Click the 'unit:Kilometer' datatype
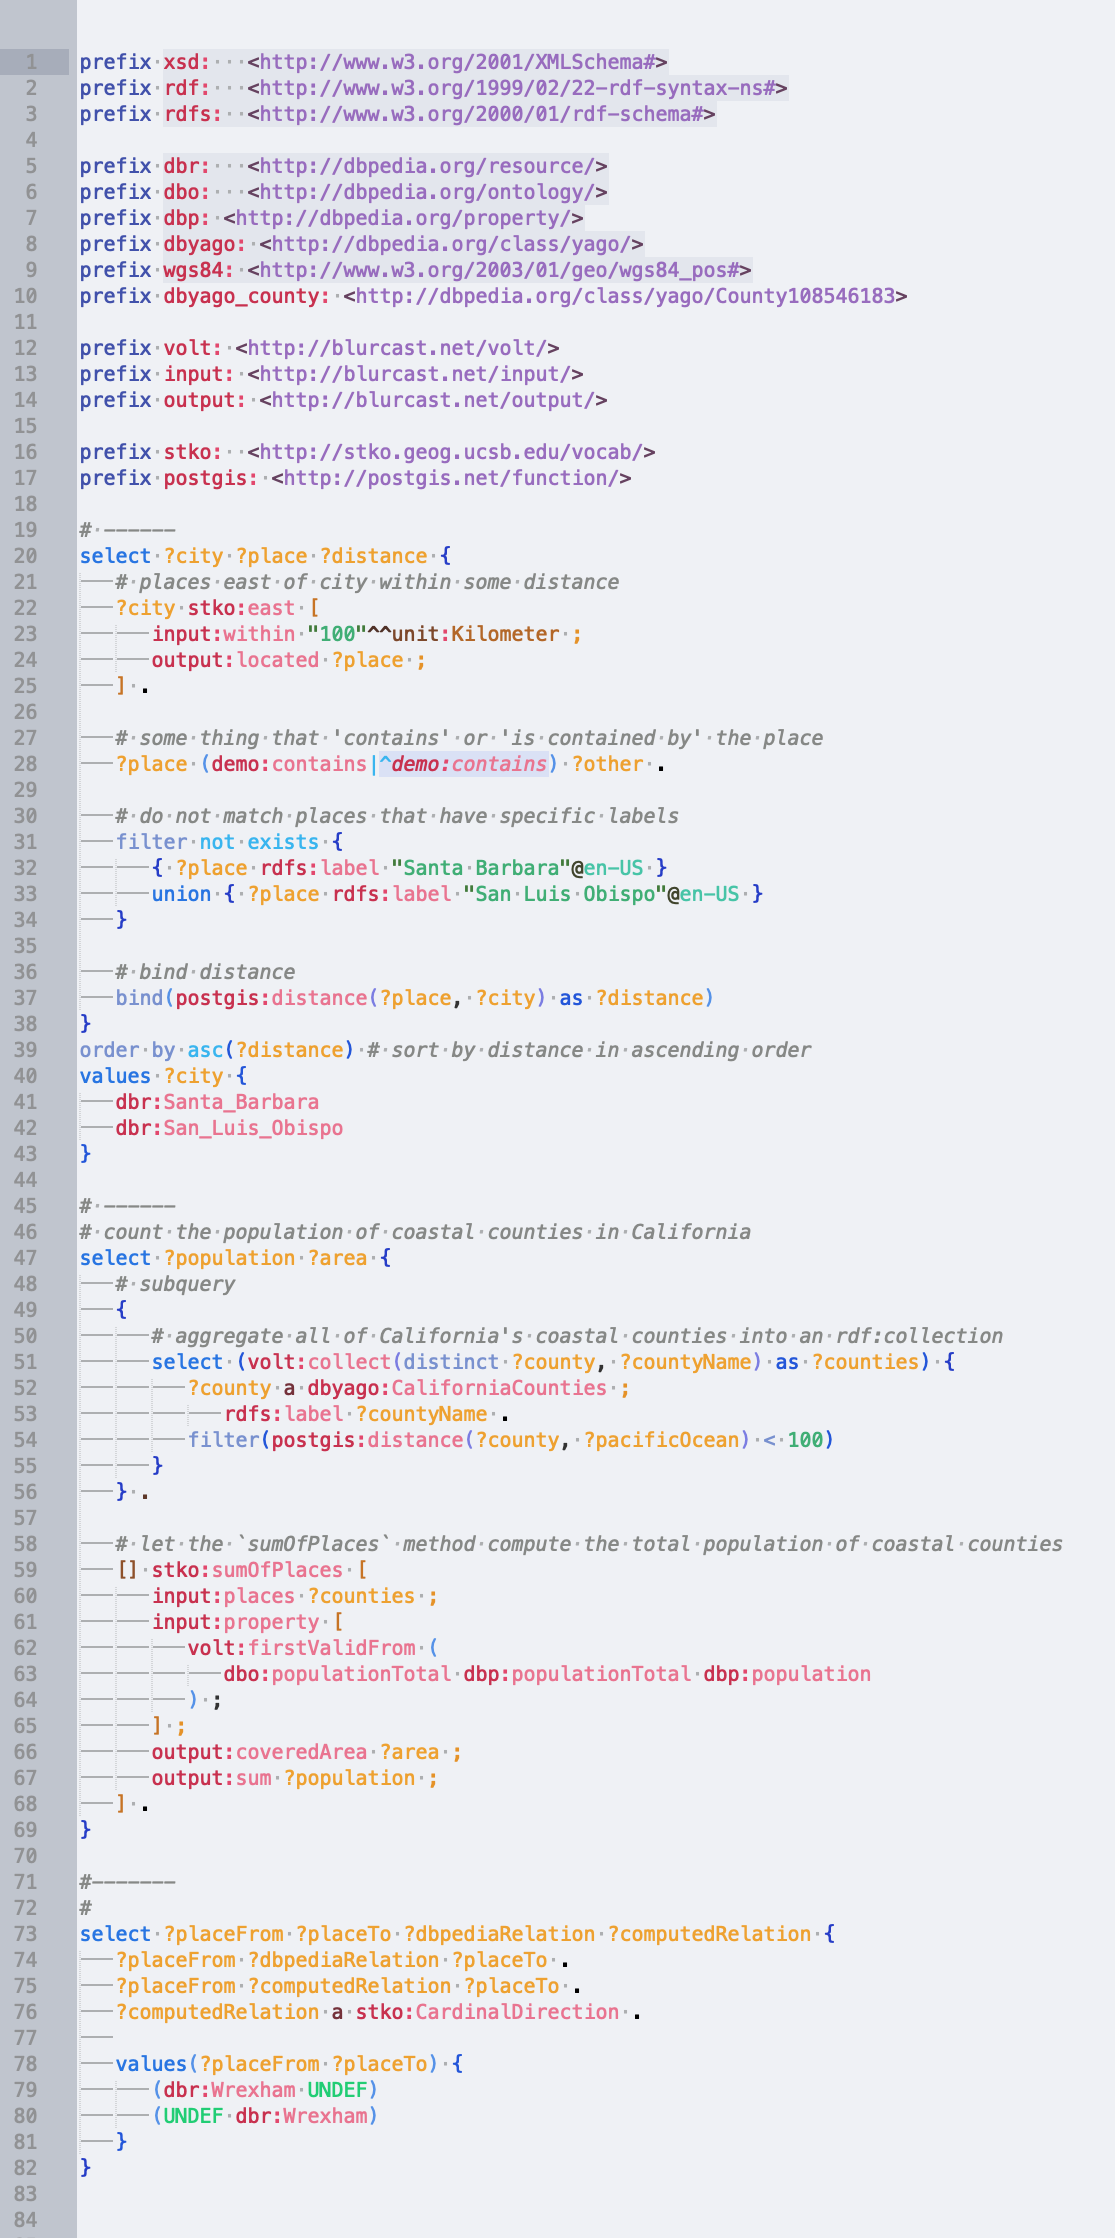 [x=475, y=634]
